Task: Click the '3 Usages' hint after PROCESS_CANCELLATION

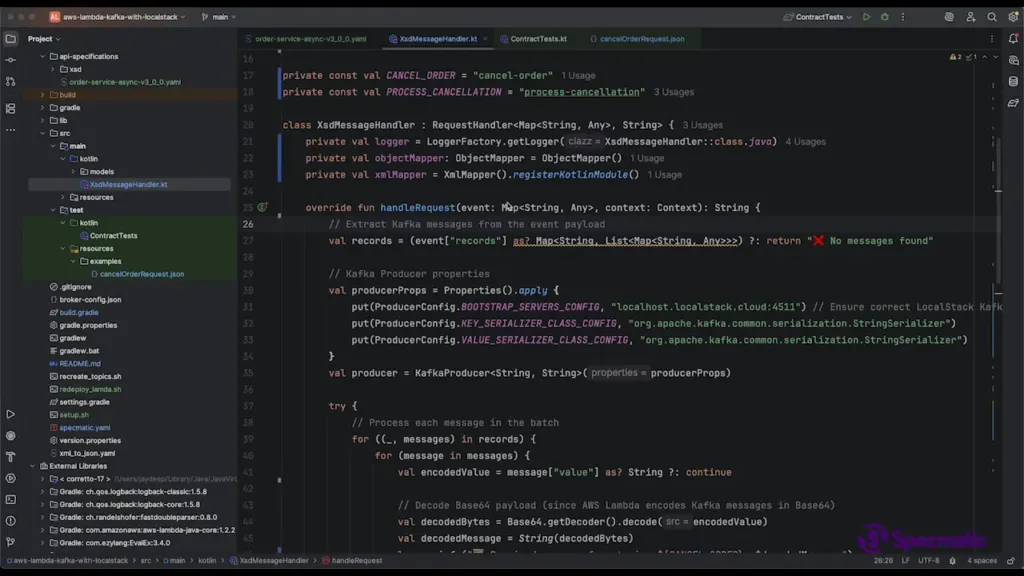Action: [673, 92]
